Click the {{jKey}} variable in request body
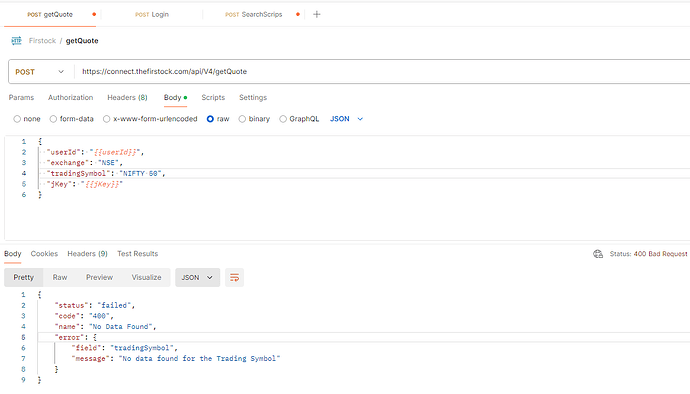This screenshot has width=690, height=394. (x=102, y=184)
